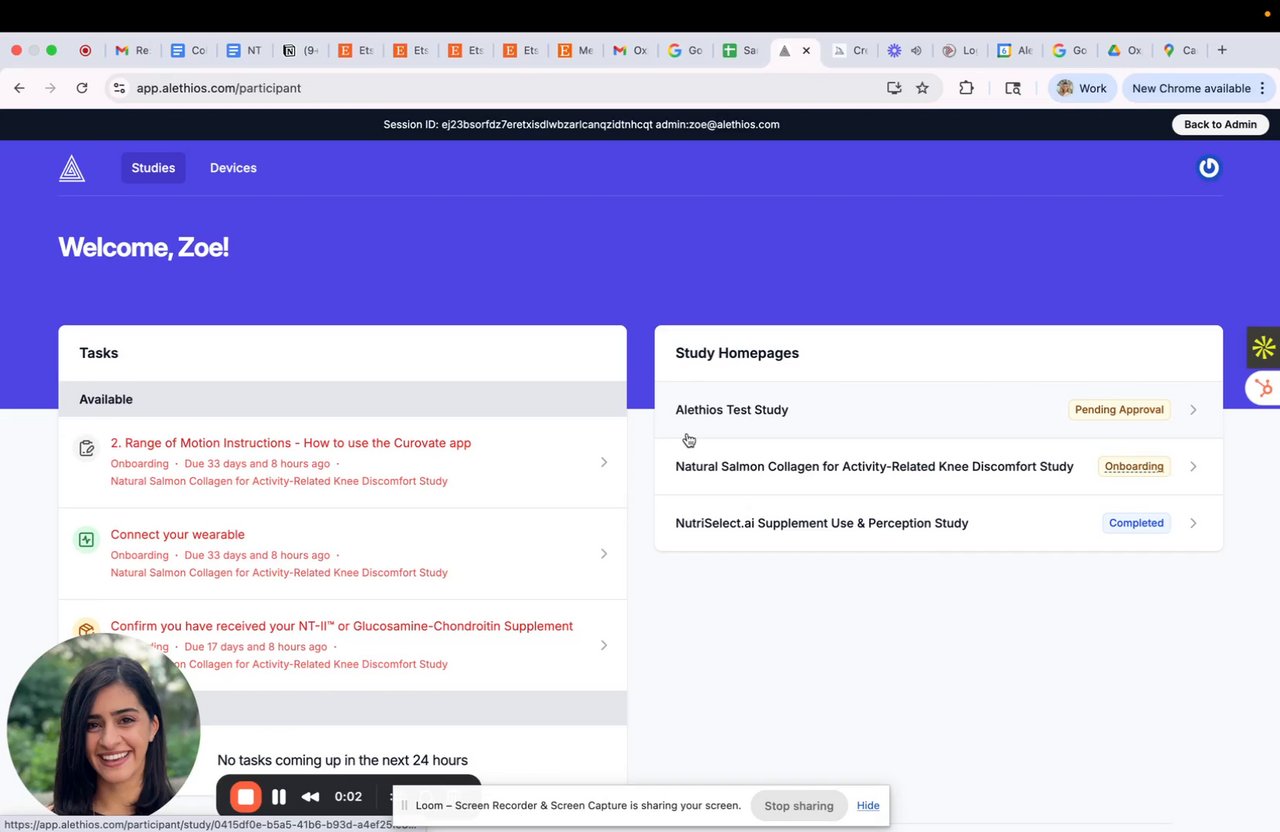The width and height of the screenshot is (1280, 832).
Task: Open Natural Salmon Collagen study chevron
Action: (x=1193, y=467)
